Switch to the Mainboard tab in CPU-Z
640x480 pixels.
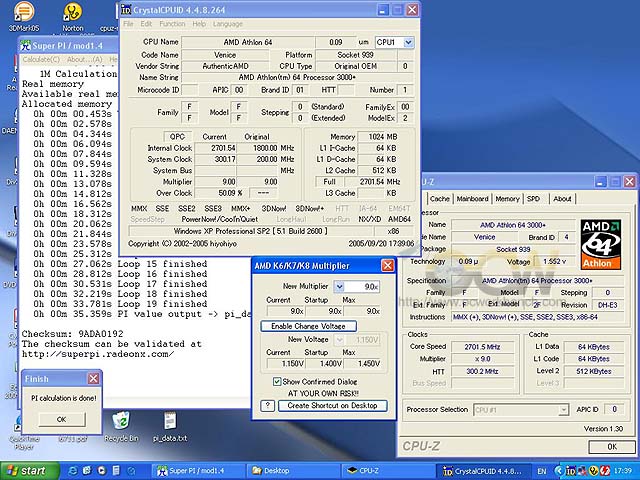click(472, 199)
